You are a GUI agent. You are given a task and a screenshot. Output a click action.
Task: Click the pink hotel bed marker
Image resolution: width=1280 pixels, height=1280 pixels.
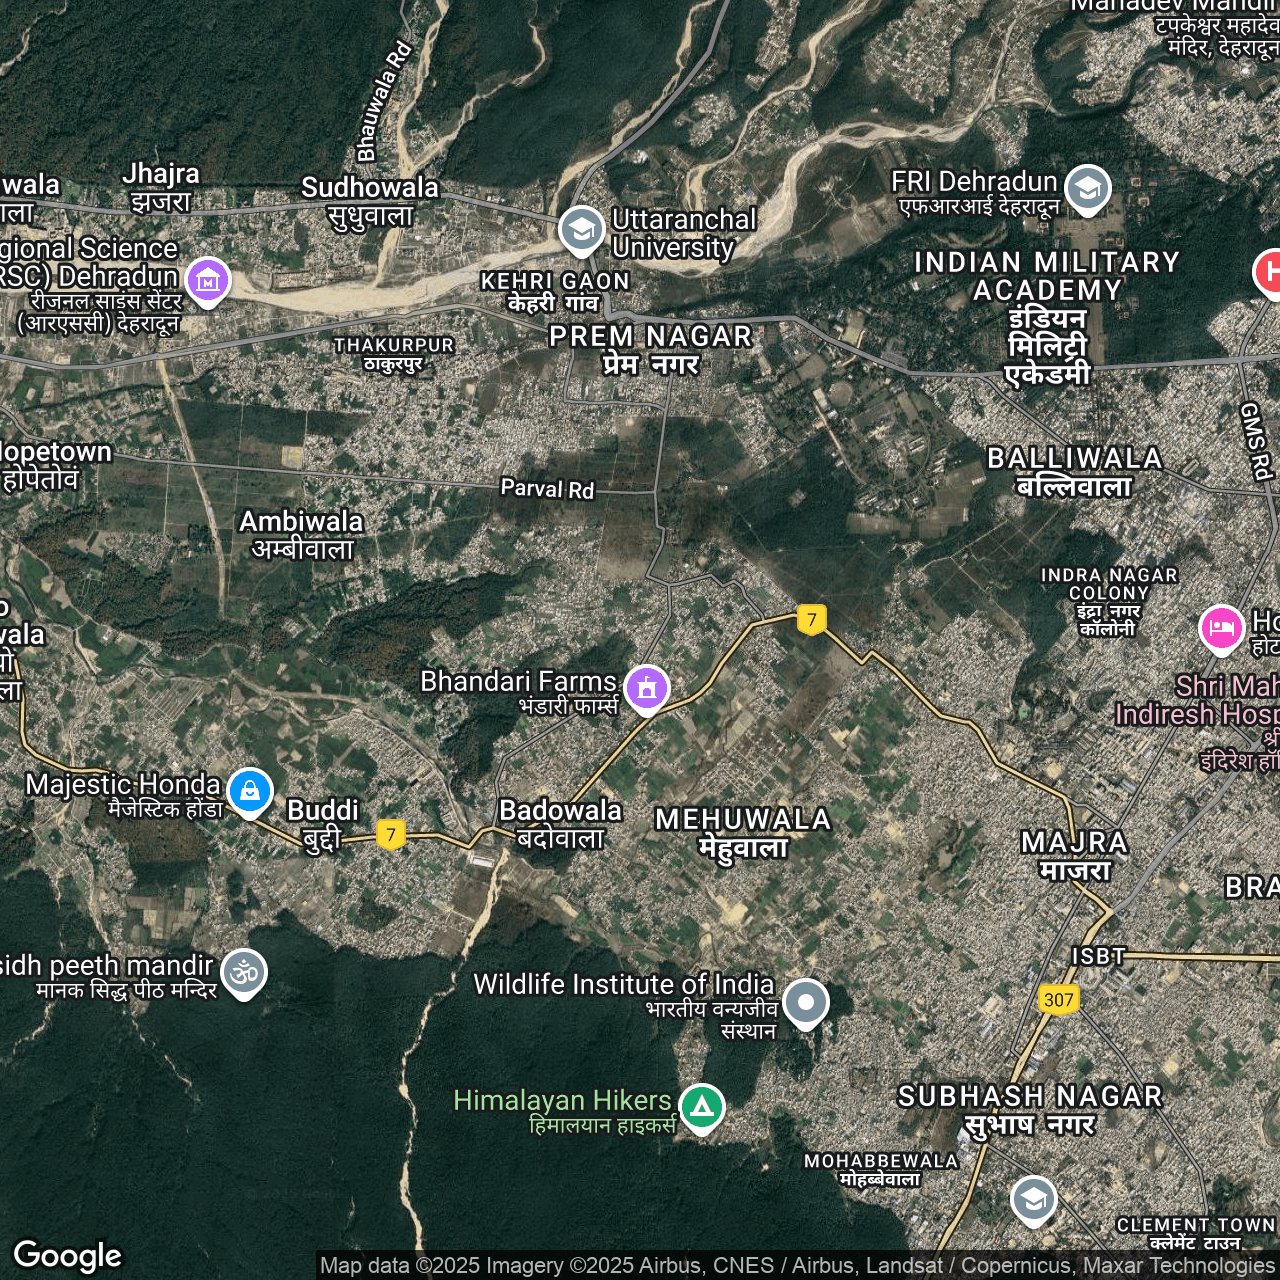[1221, 628]
